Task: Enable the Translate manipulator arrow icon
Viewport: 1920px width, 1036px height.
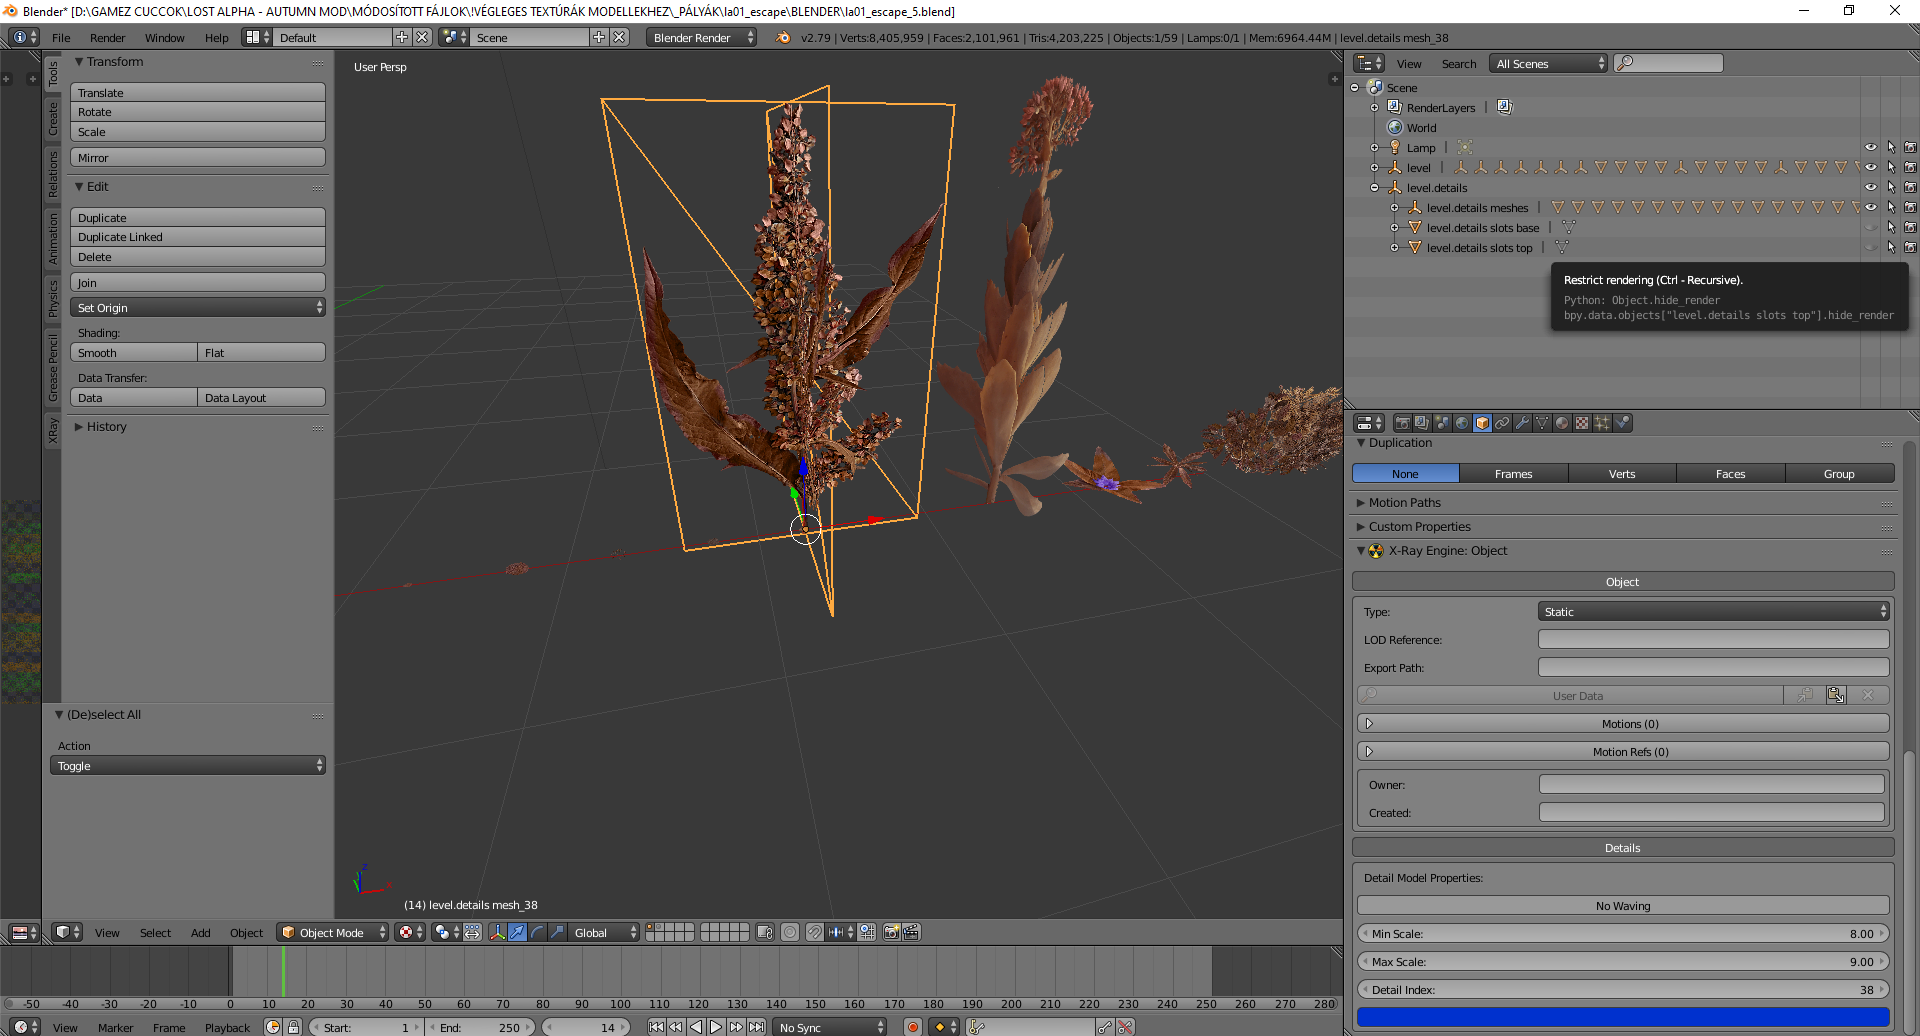Action: coord(518,932)
